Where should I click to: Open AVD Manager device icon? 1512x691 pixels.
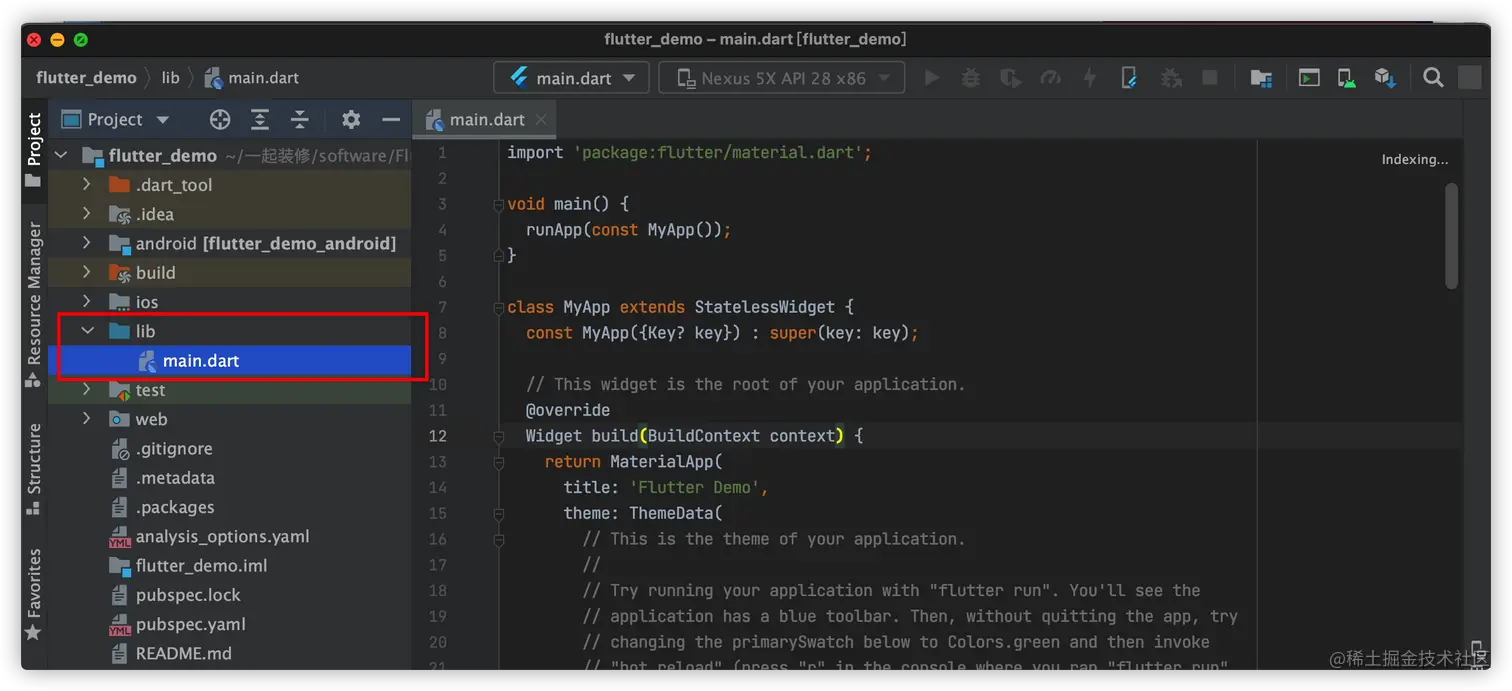click(1347, 78)
